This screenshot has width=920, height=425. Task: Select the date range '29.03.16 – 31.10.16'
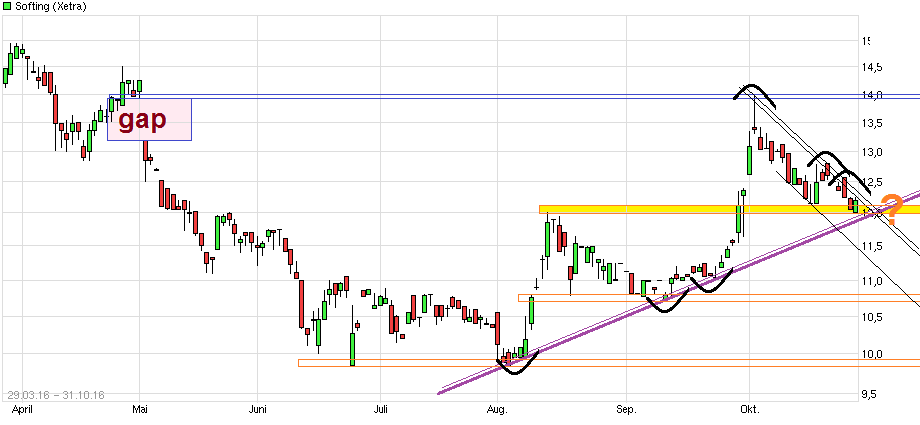(x=56, y=395)
